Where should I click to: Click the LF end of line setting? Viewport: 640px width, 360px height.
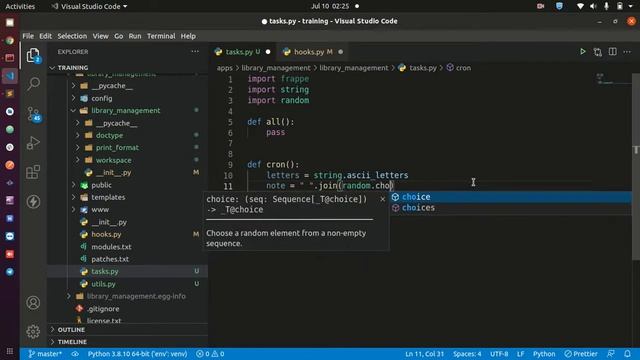520,354
